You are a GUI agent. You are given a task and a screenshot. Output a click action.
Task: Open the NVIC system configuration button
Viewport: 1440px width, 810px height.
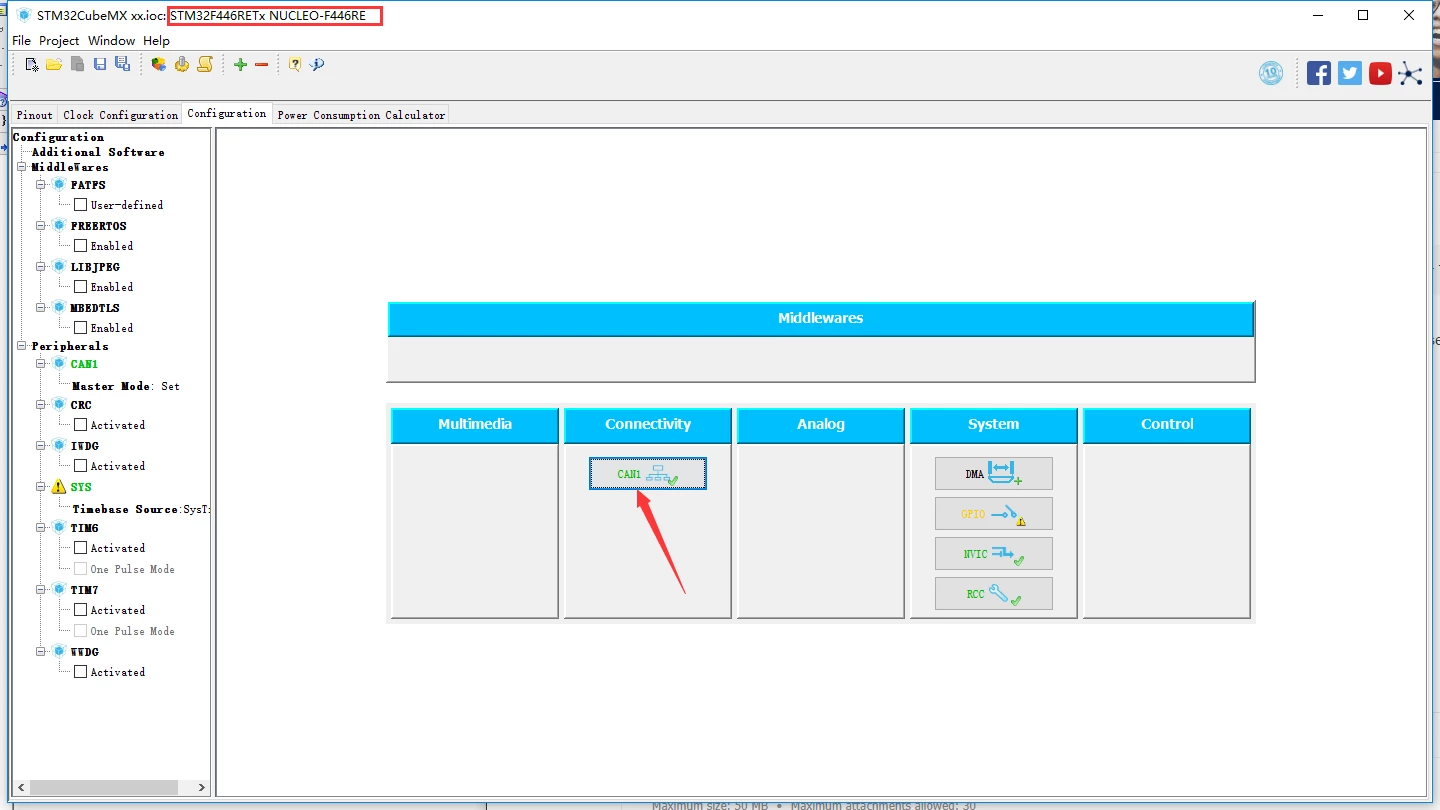994,554
